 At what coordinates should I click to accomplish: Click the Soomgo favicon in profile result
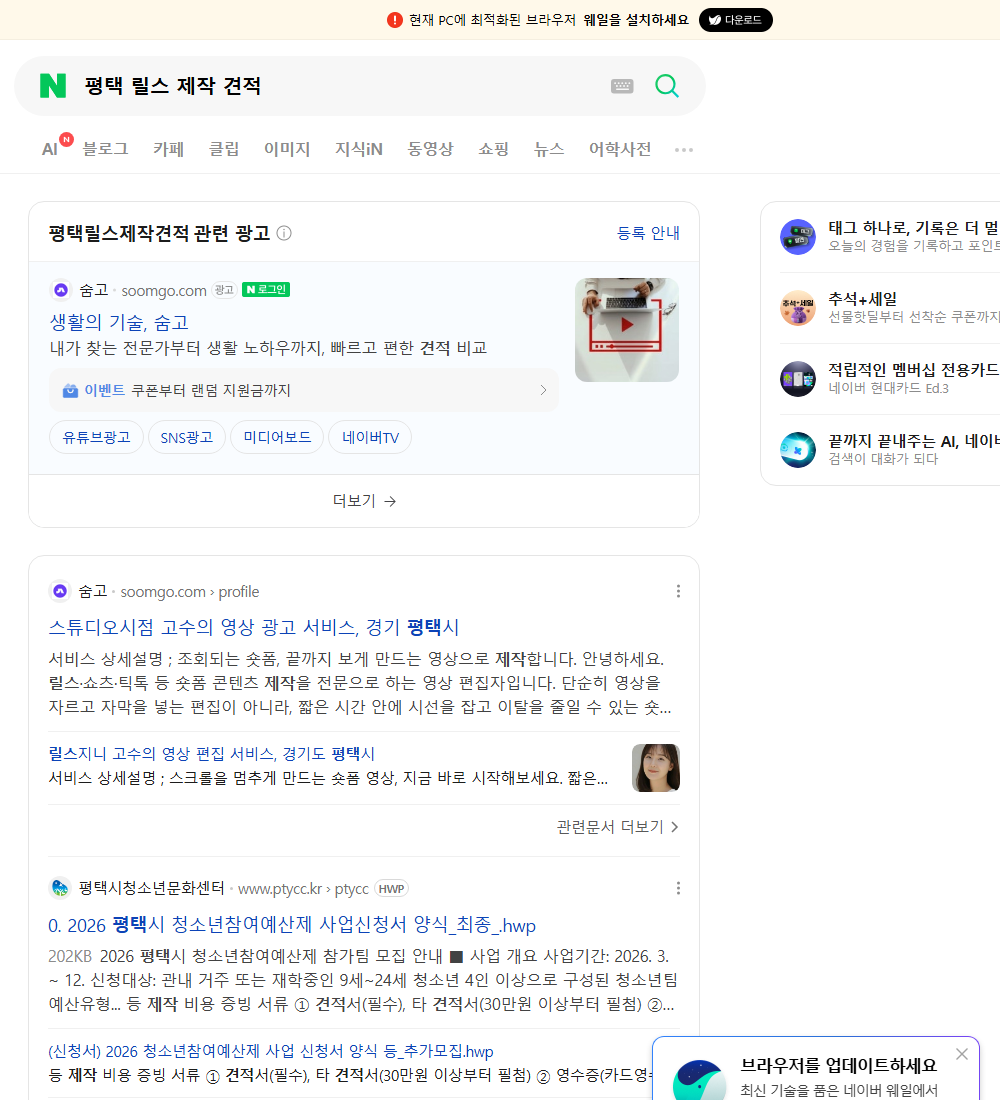60,591
